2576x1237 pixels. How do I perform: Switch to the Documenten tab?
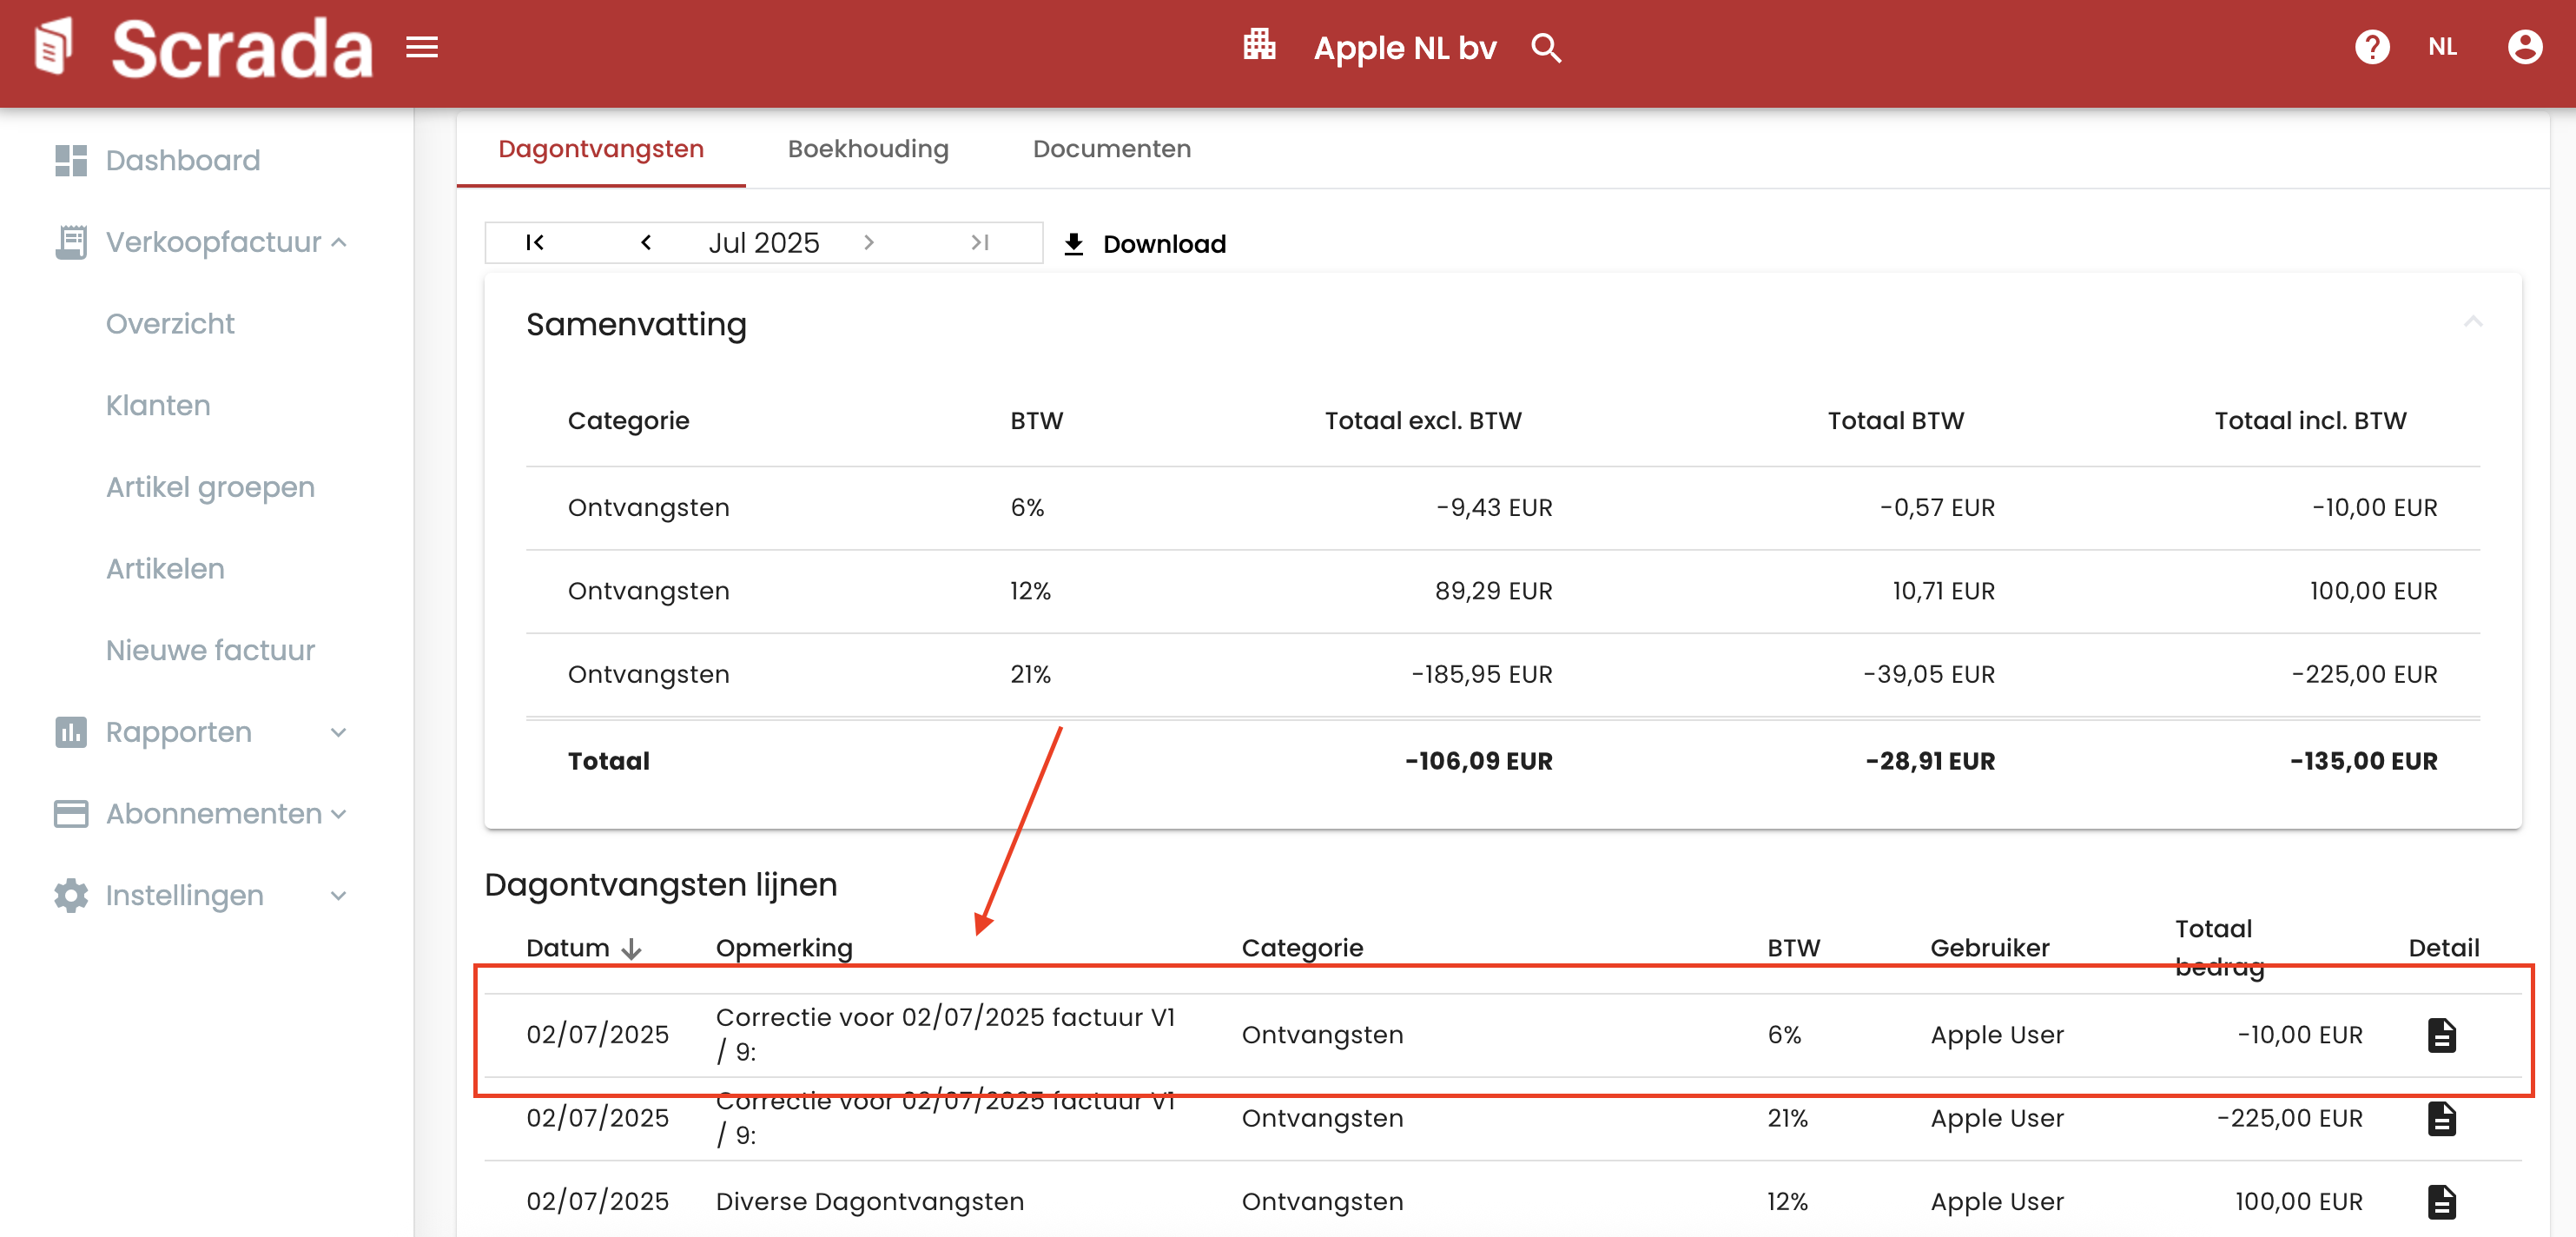(1111, 149)
